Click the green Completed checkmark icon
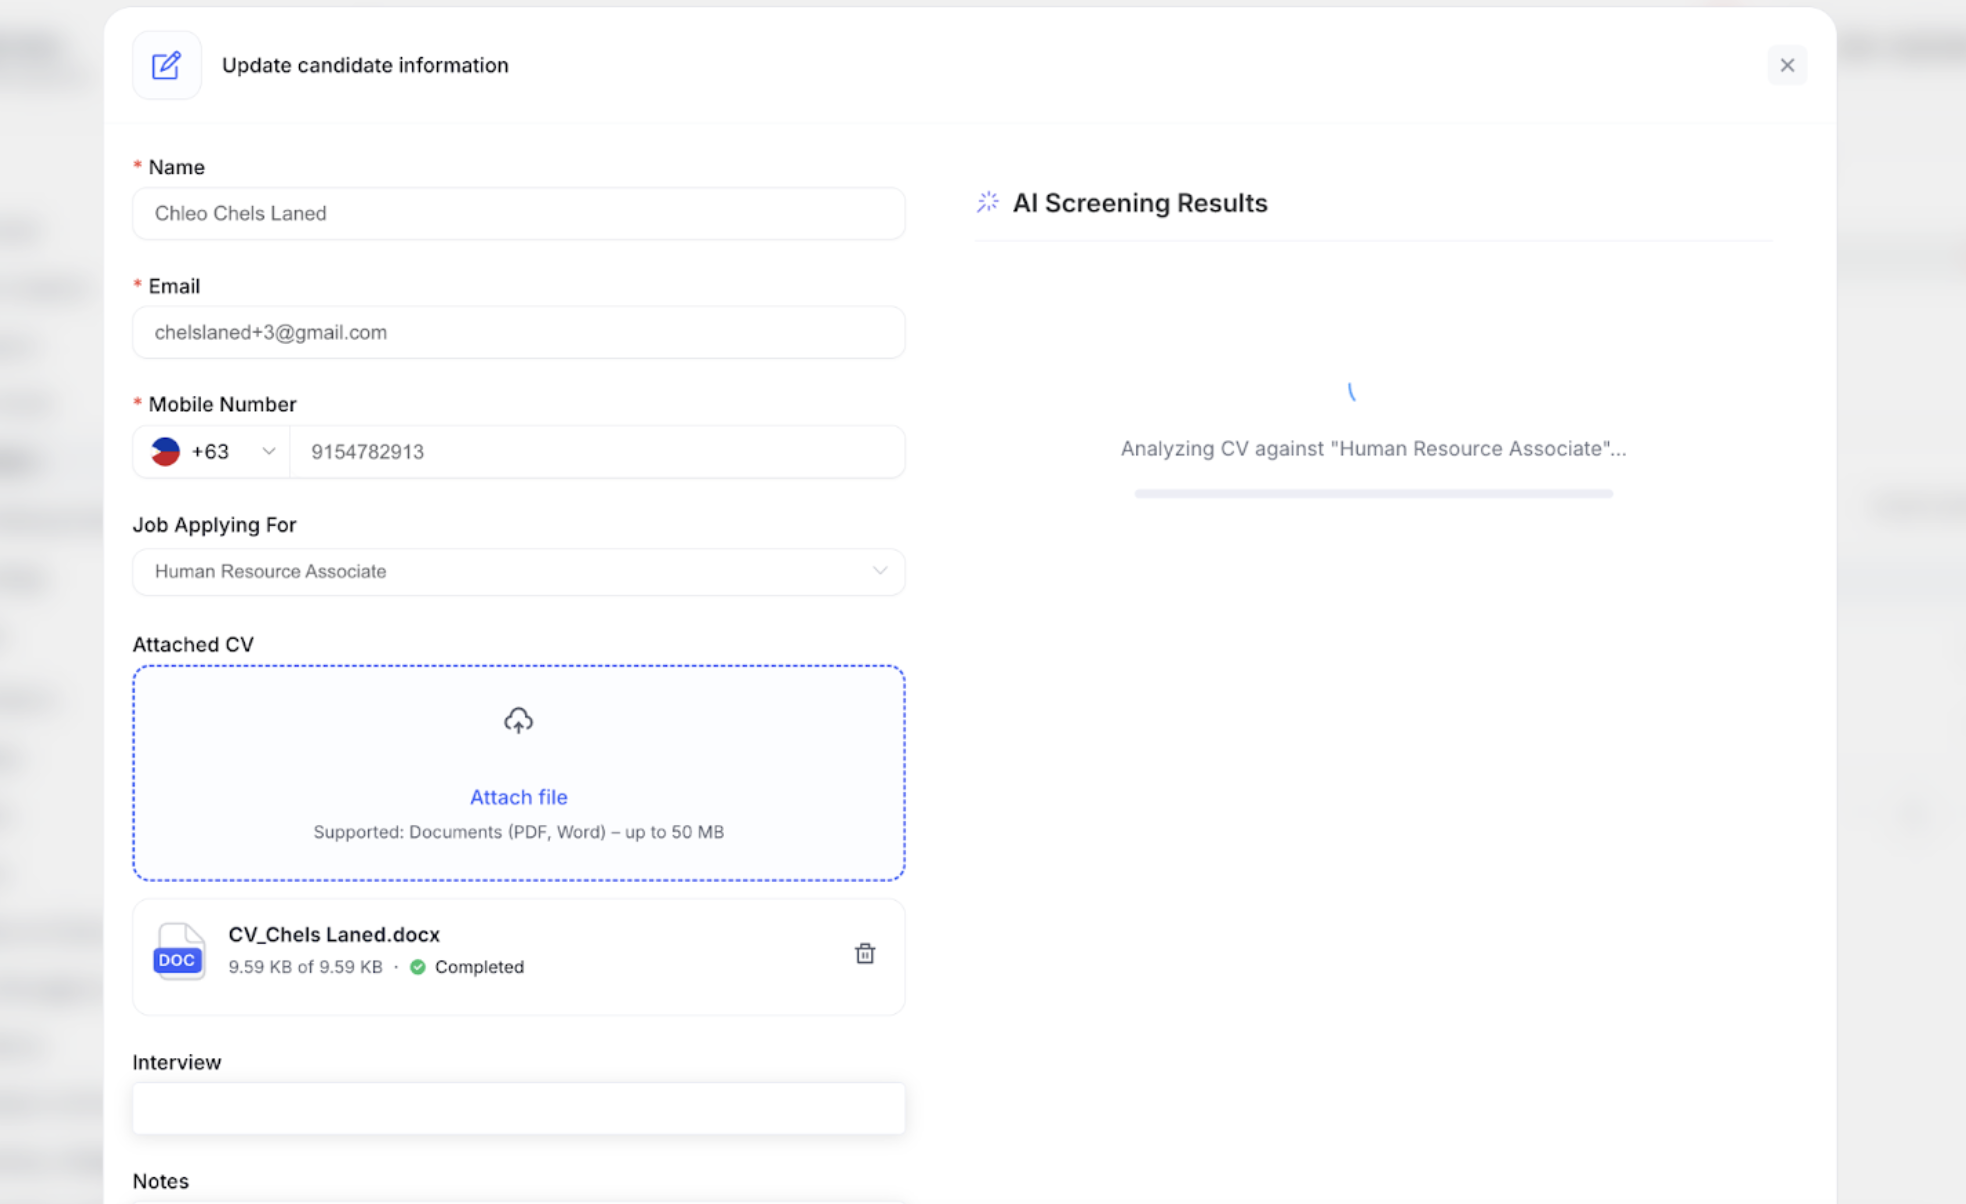The height and width of the screenshot is (1204, 1966). [x=418, y=967]
